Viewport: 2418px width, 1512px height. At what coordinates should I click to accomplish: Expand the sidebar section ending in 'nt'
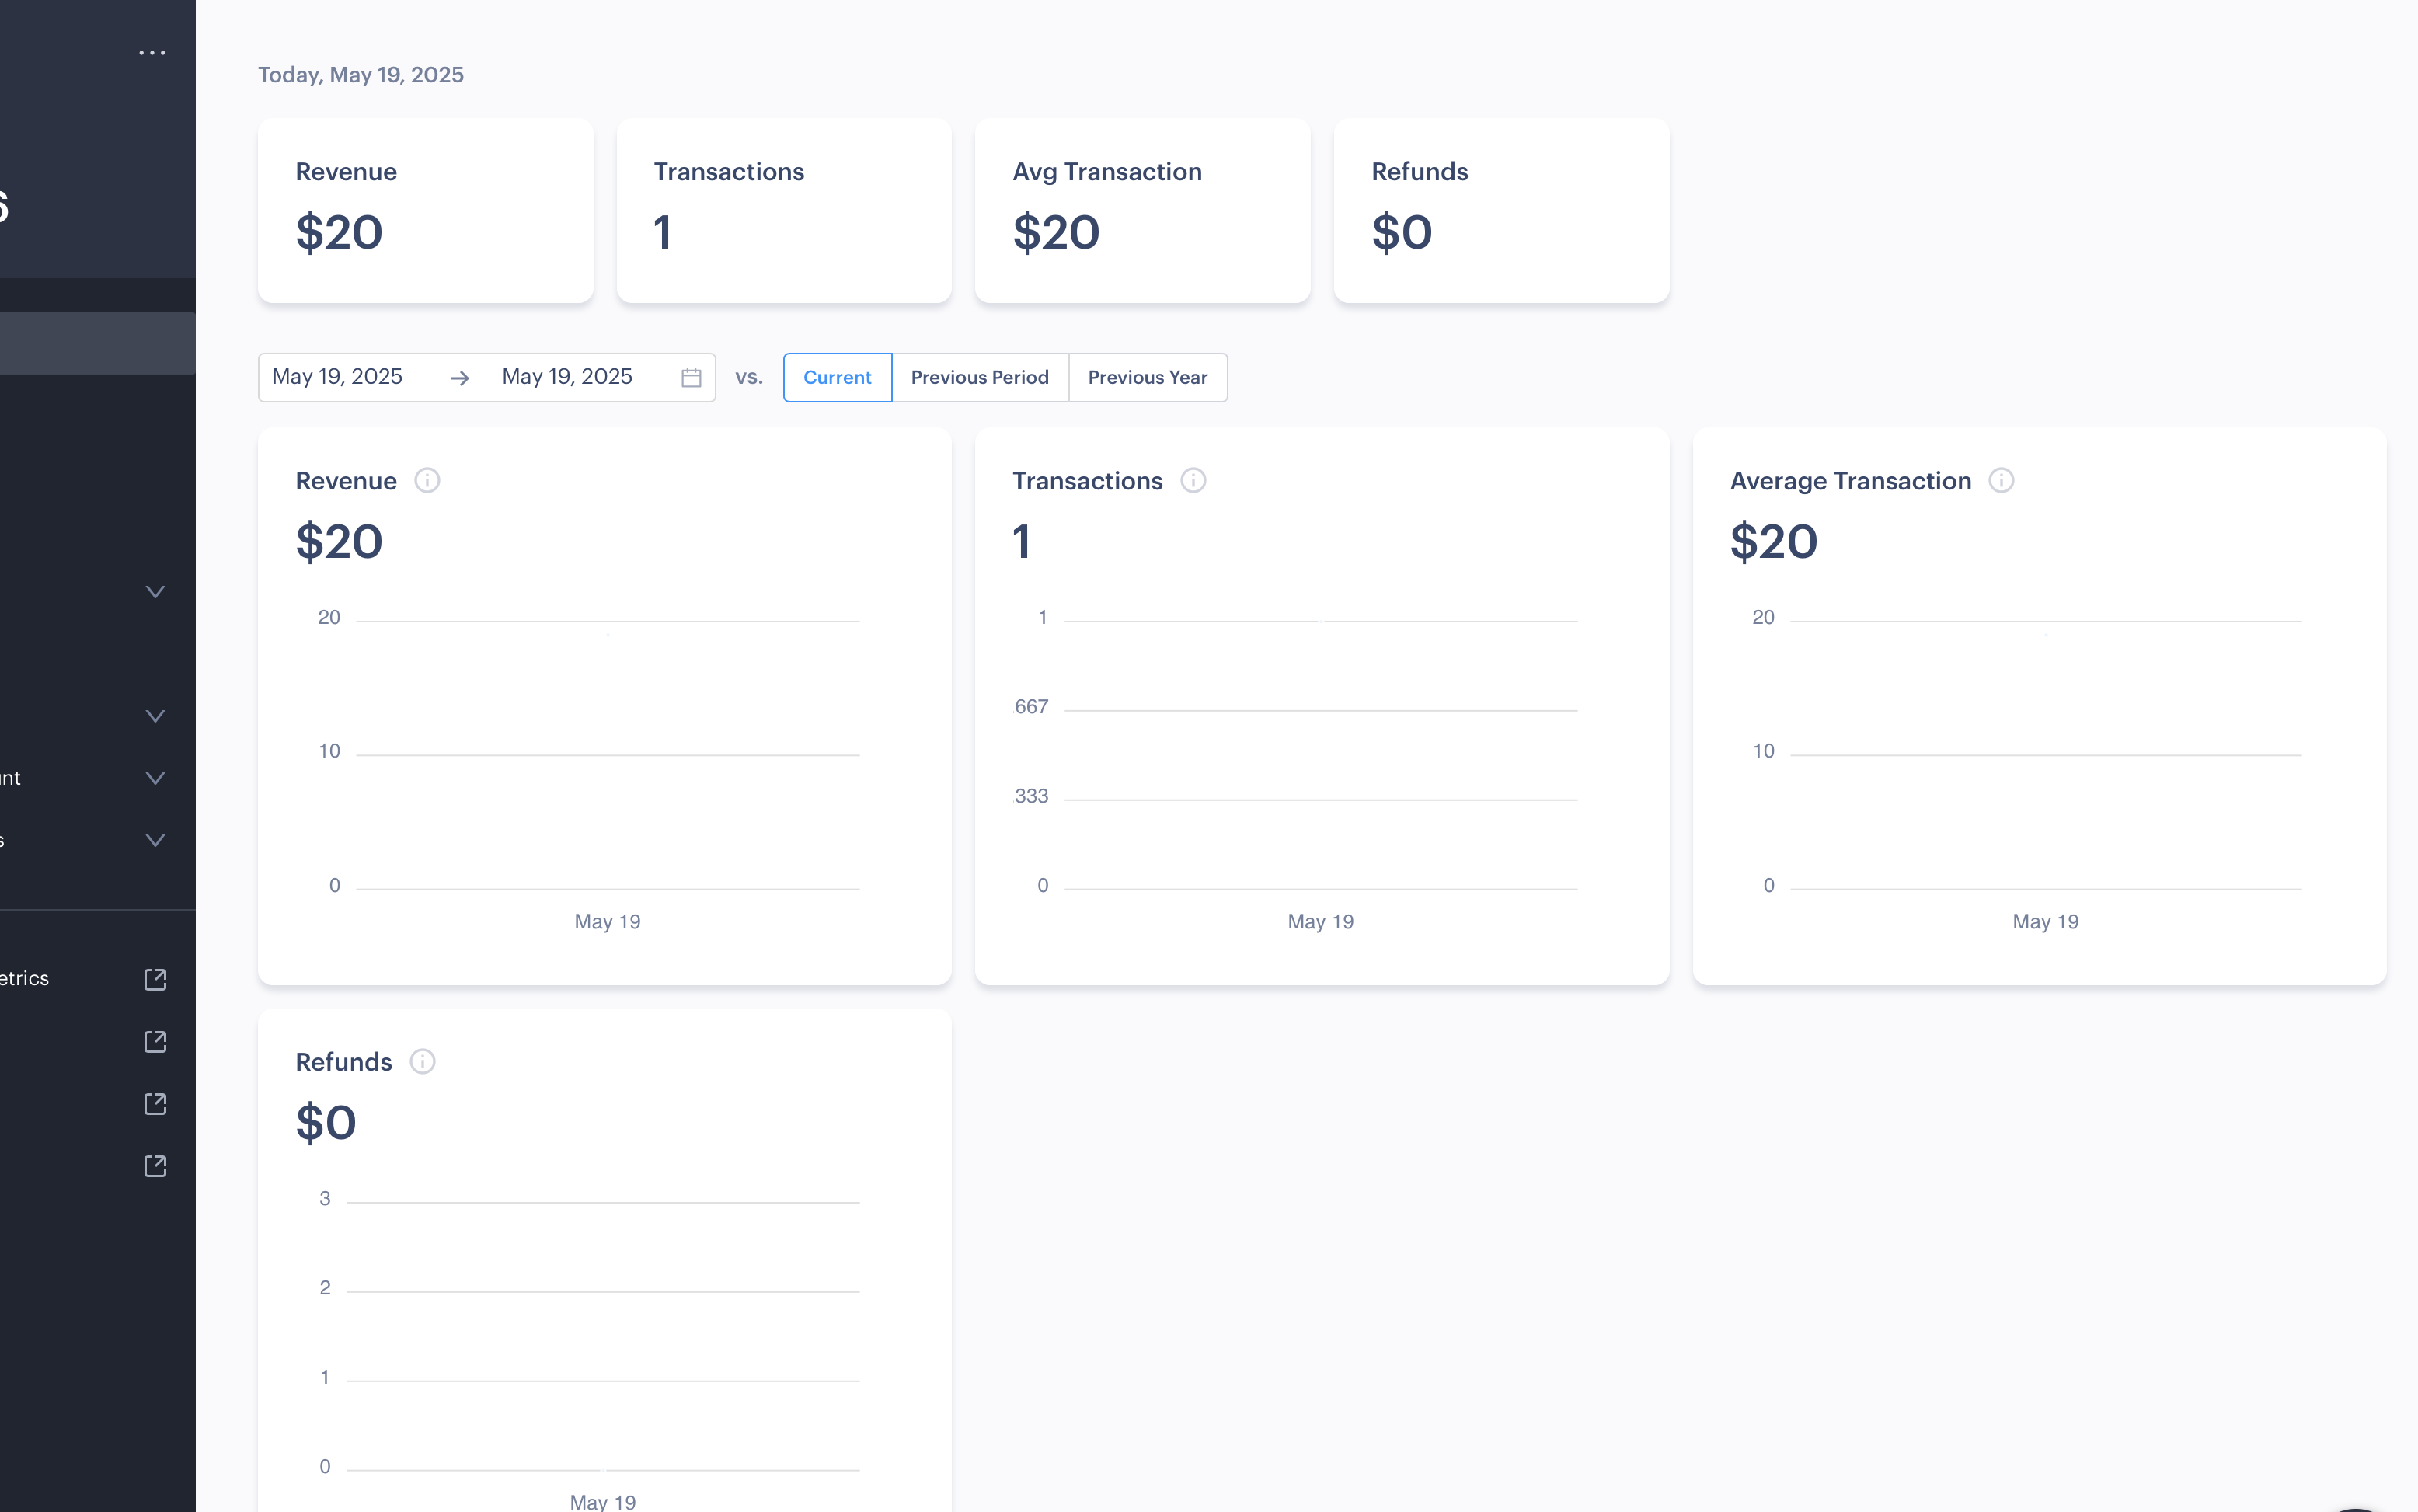pos(155,778)
